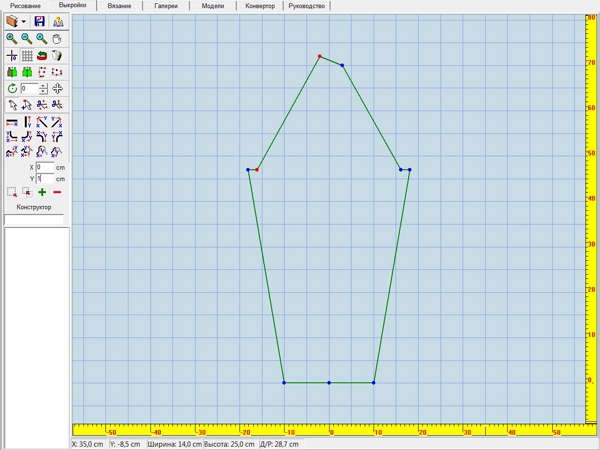Click the undo icon with green arrow

coord(42,56)
